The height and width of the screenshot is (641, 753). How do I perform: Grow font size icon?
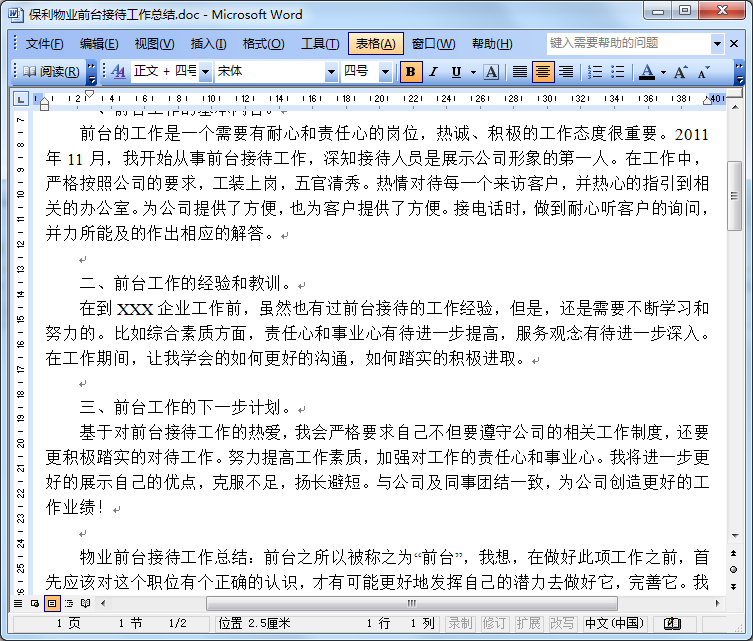[680, 72]
